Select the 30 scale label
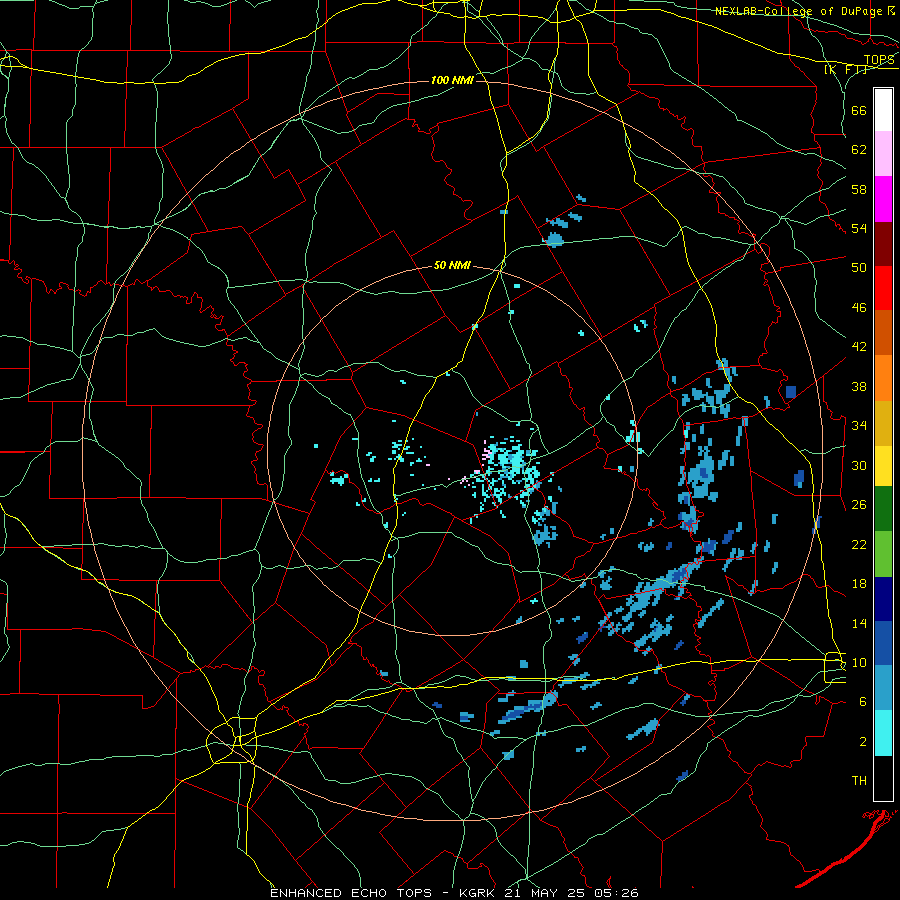This screenshot has width=900, height=900. point(859,465)
